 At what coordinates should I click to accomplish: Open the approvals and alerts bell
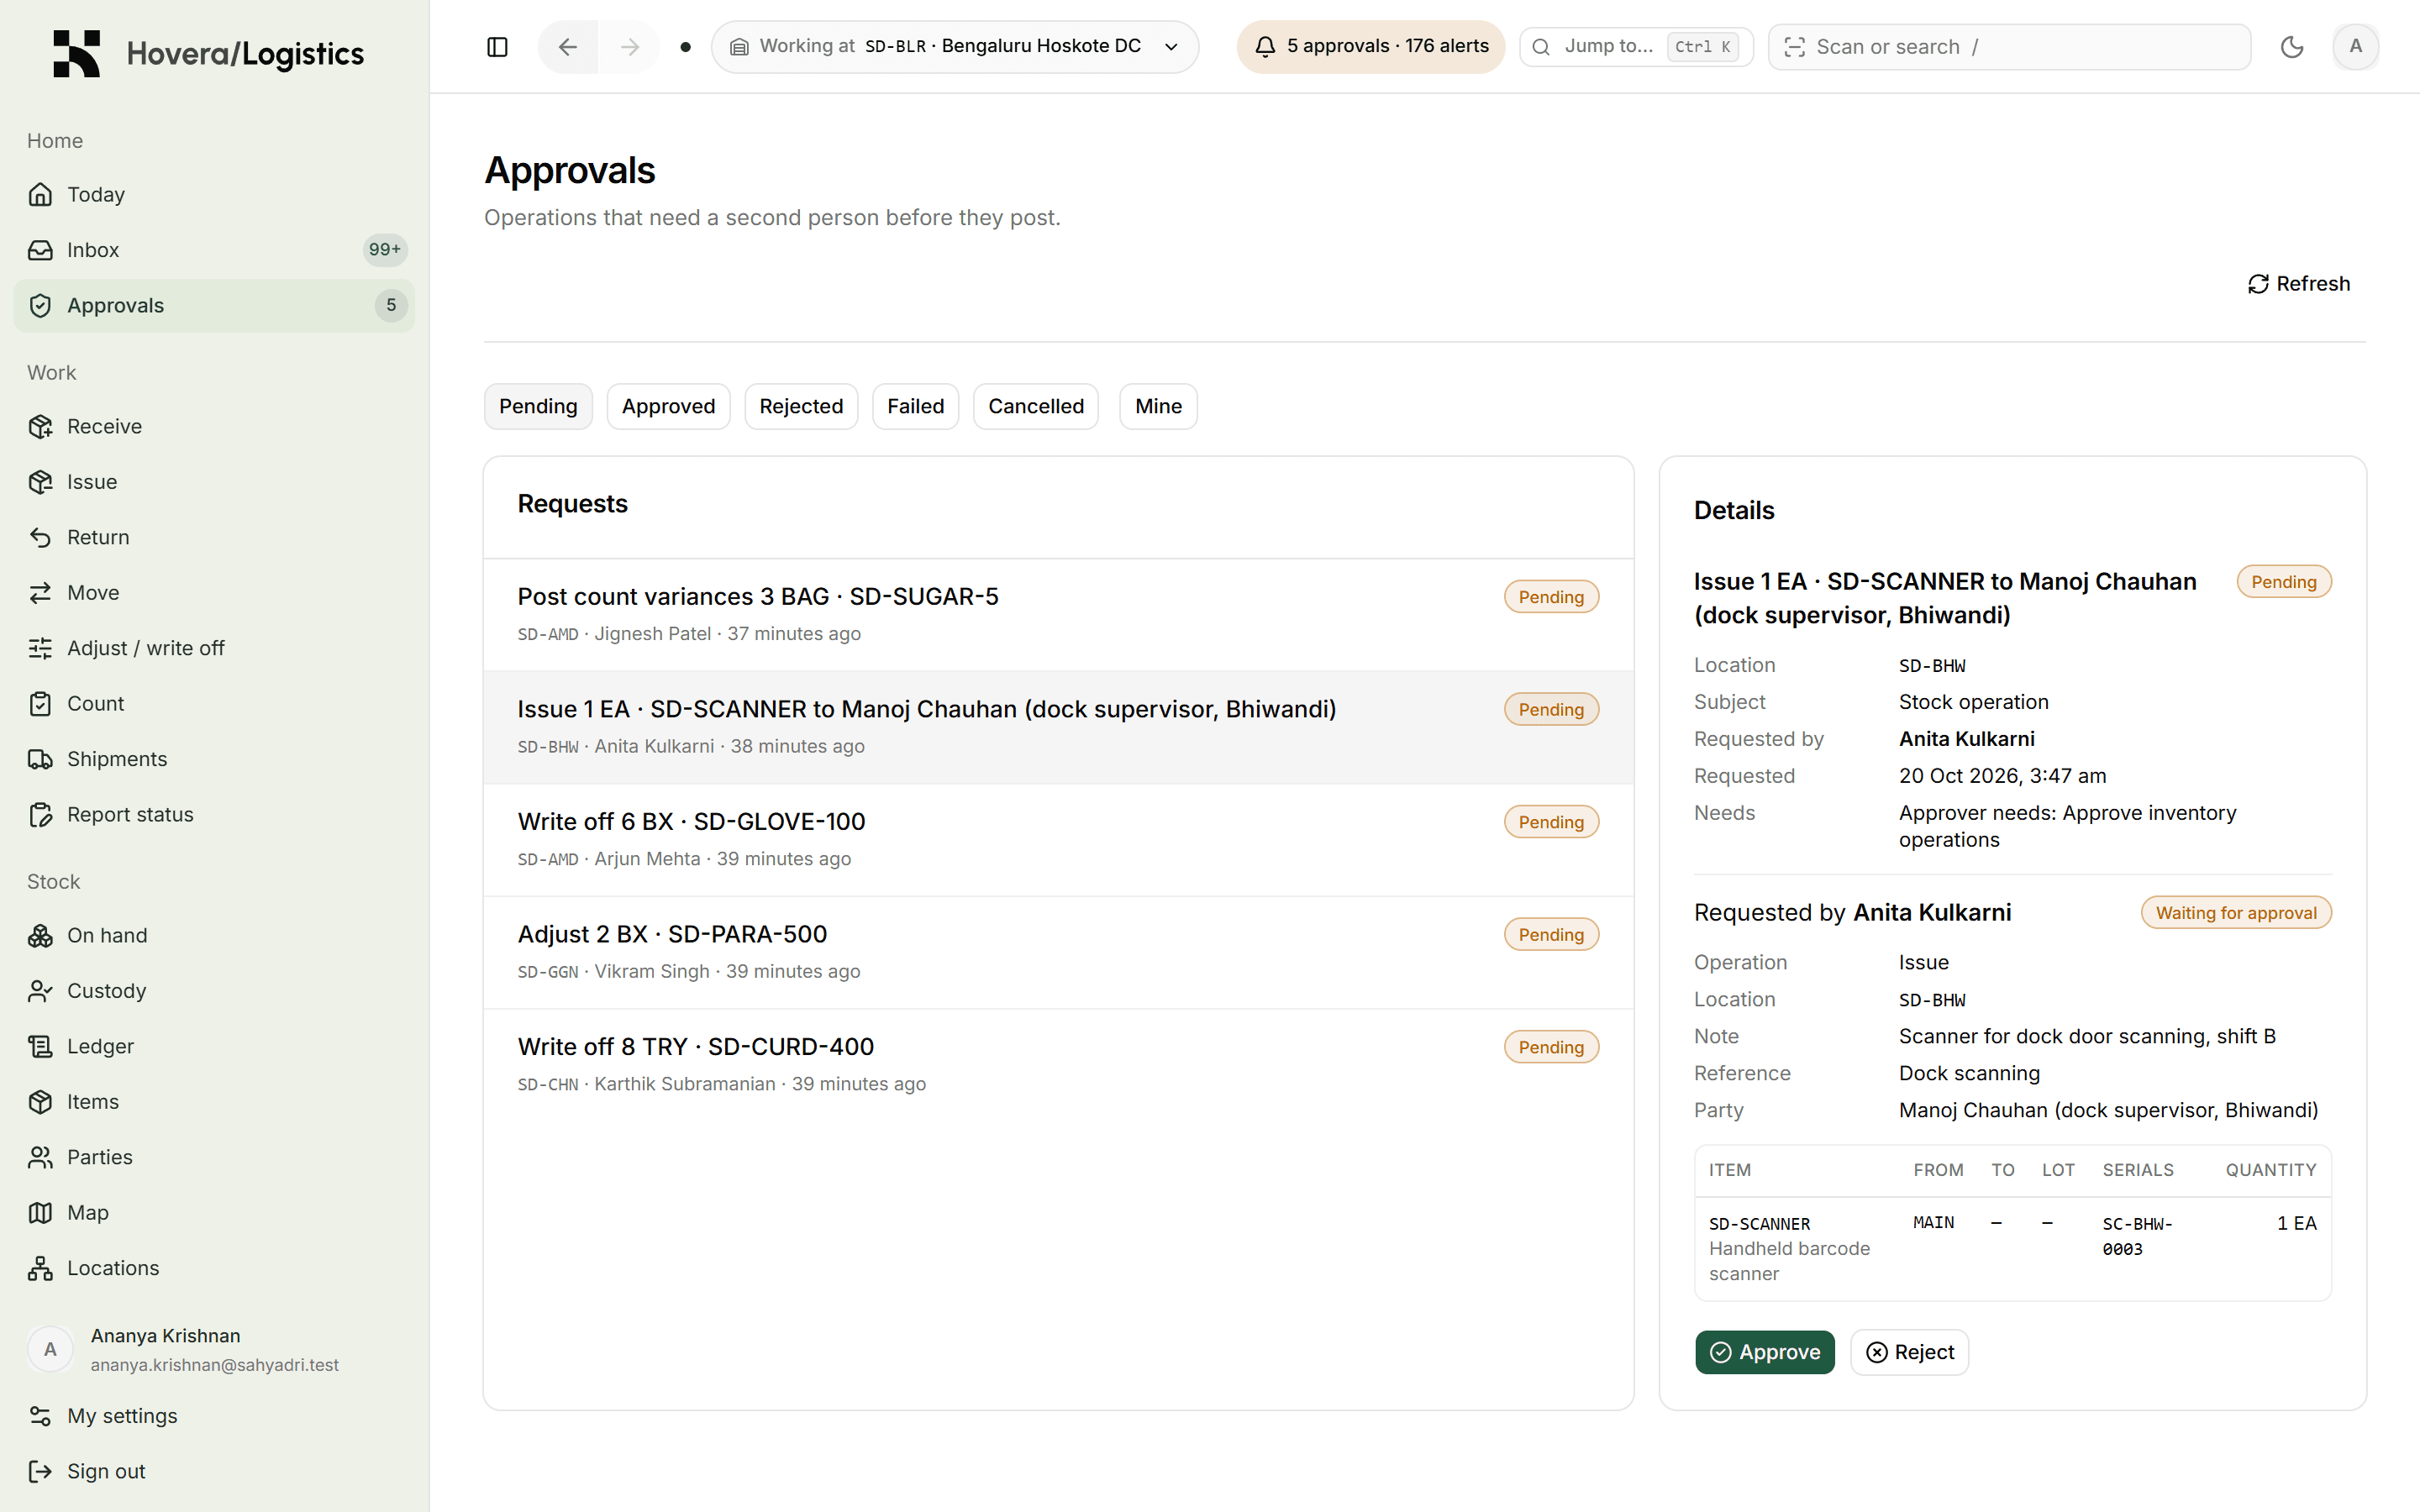pos(1370,47)
